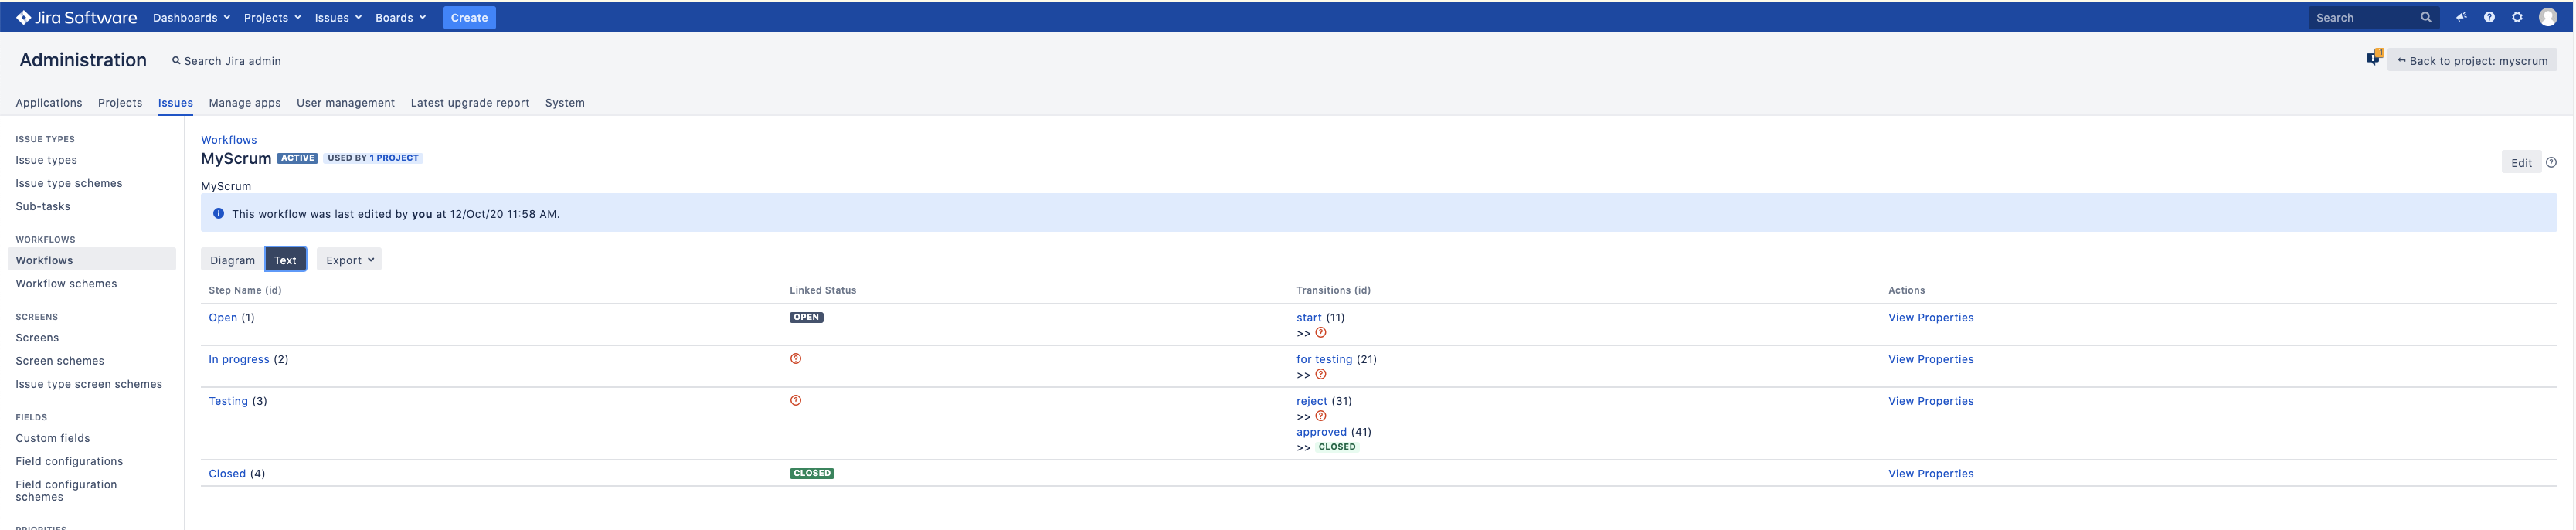This screenshot has width=2576, height=530.
Task: Click the Workflows breadcrumb link
Action: [x=229, y=140]
